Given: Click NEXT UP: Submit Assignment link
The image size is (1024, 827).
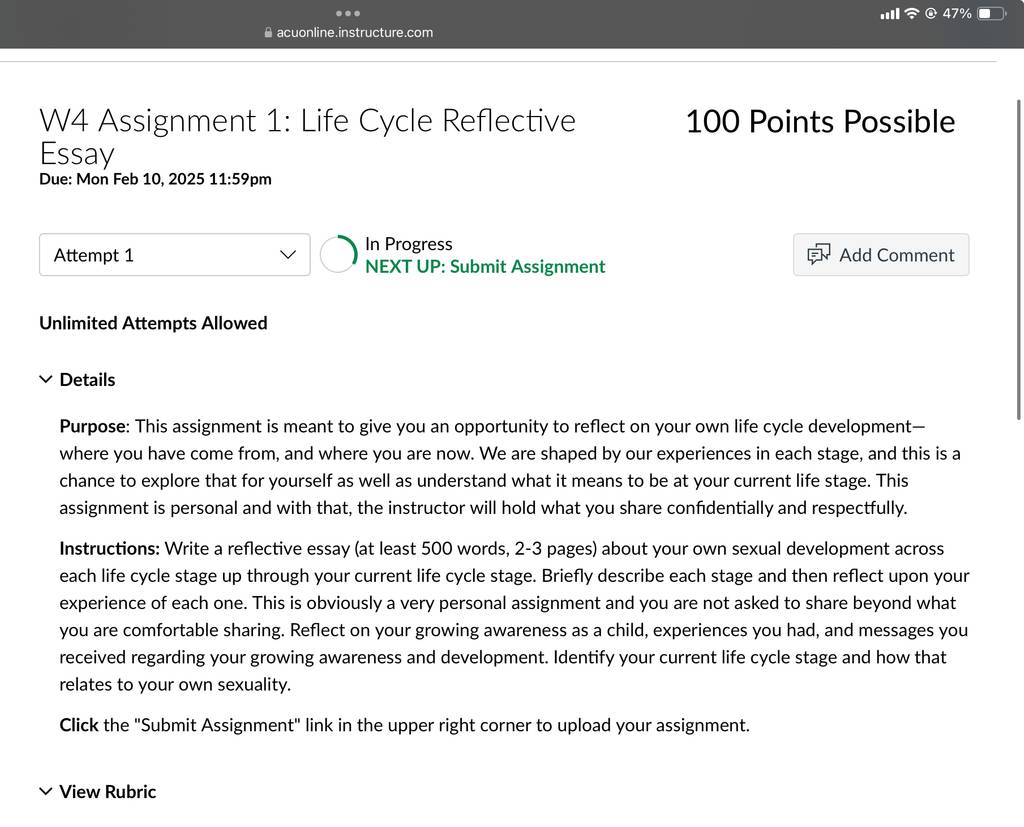Looking at the screenshot, I should (485, 267).
